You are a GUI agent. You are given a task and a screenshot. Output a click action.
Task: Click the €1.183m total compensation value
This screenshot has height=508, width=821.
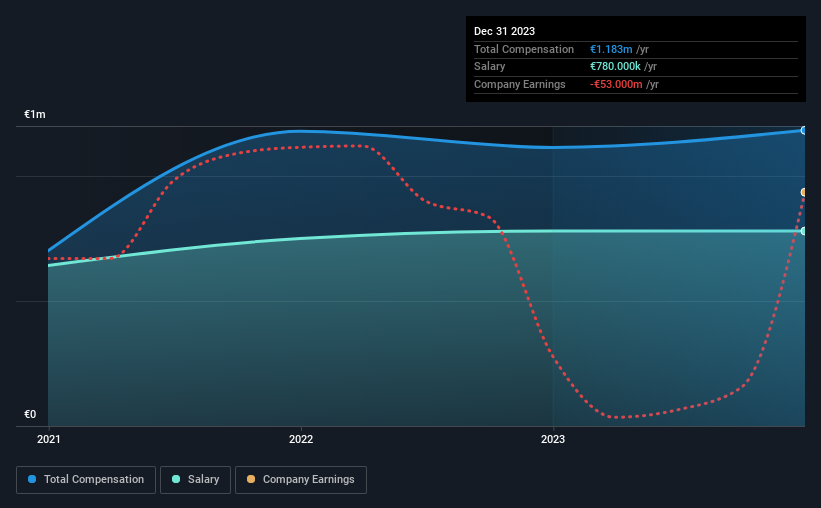pyautogui.click(x=611, y=49)
